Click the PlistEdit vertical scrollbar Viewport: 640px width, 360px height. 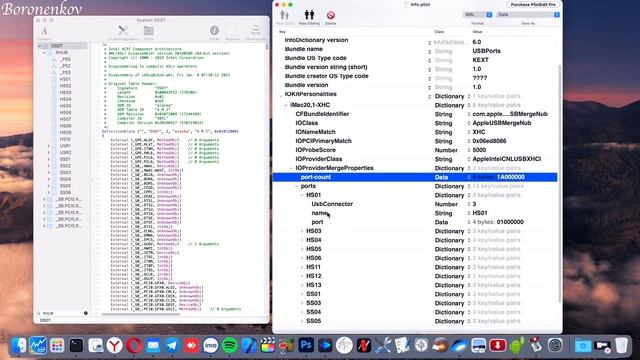click(559, 184)
